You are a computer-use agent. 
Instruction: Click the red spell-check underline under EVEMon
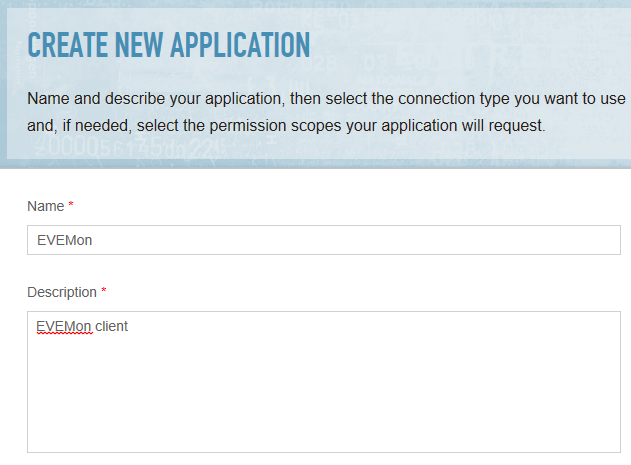[64, 333]
